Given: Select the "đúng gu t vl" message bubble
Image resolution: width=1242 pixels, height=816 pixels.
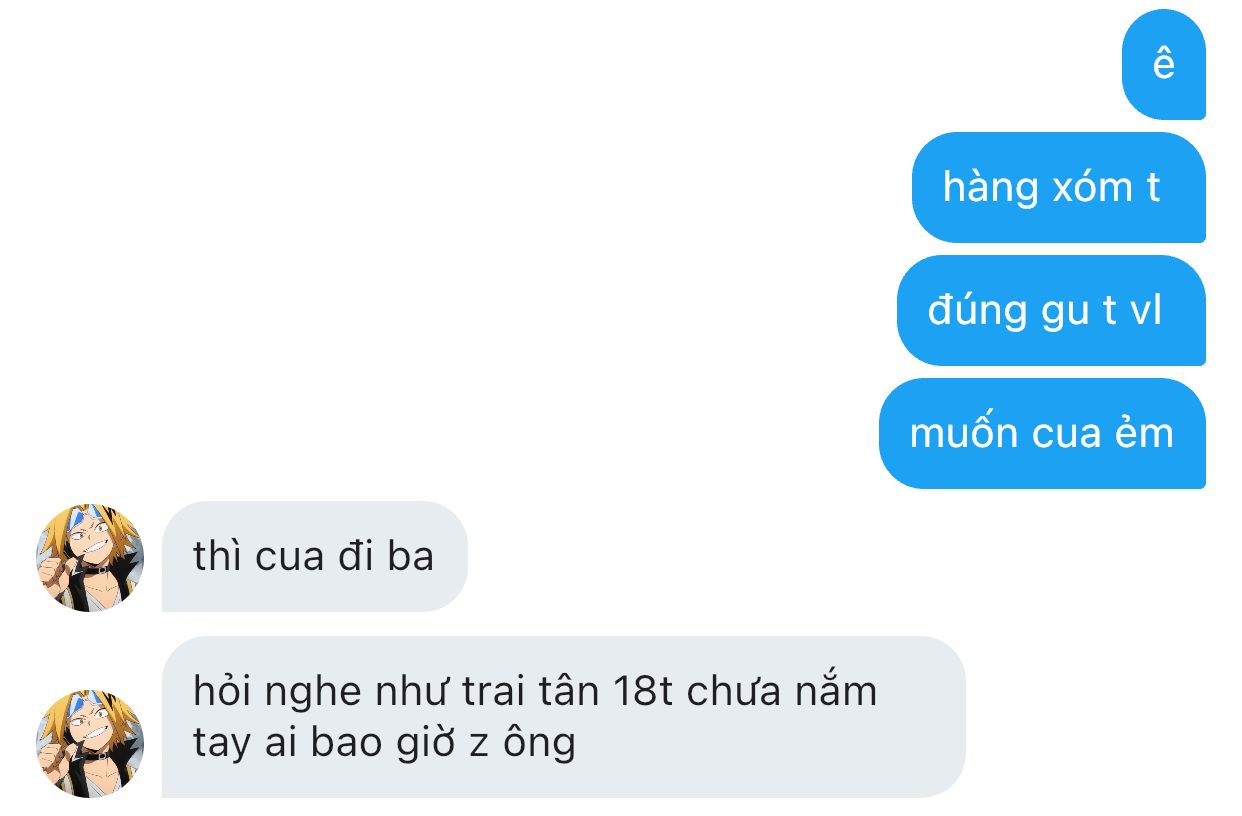Looking at the screenshot, I should click(1051, 311).
